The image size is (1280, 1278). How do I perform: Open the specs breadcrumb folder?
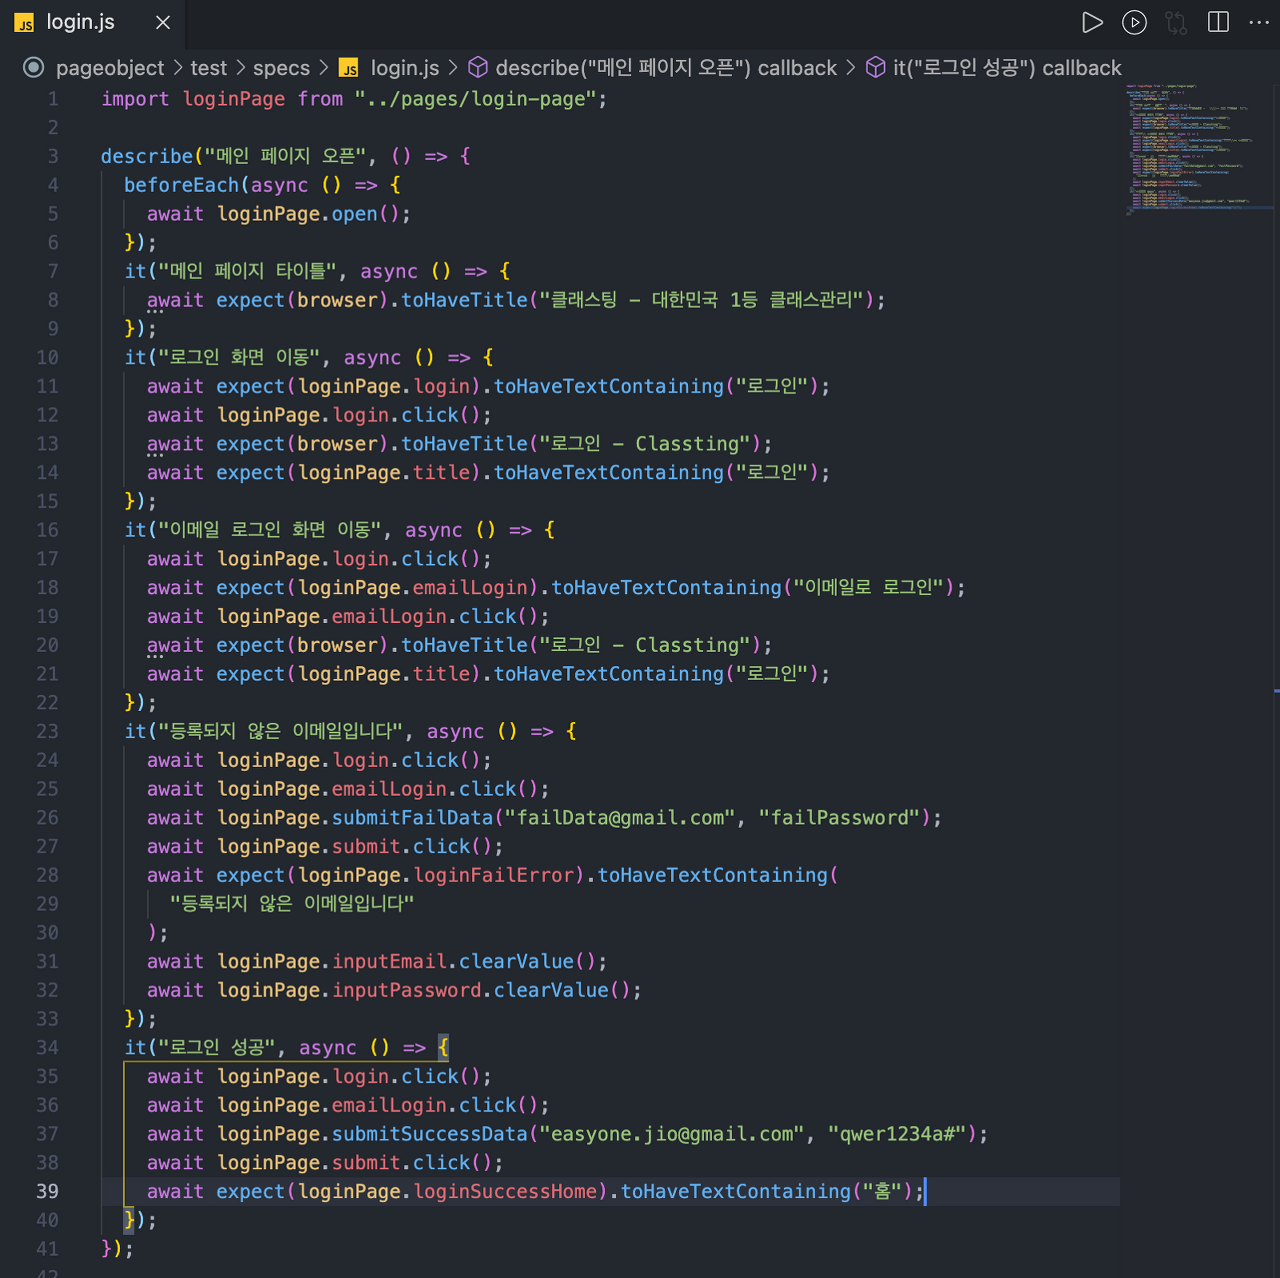(281, 68)
